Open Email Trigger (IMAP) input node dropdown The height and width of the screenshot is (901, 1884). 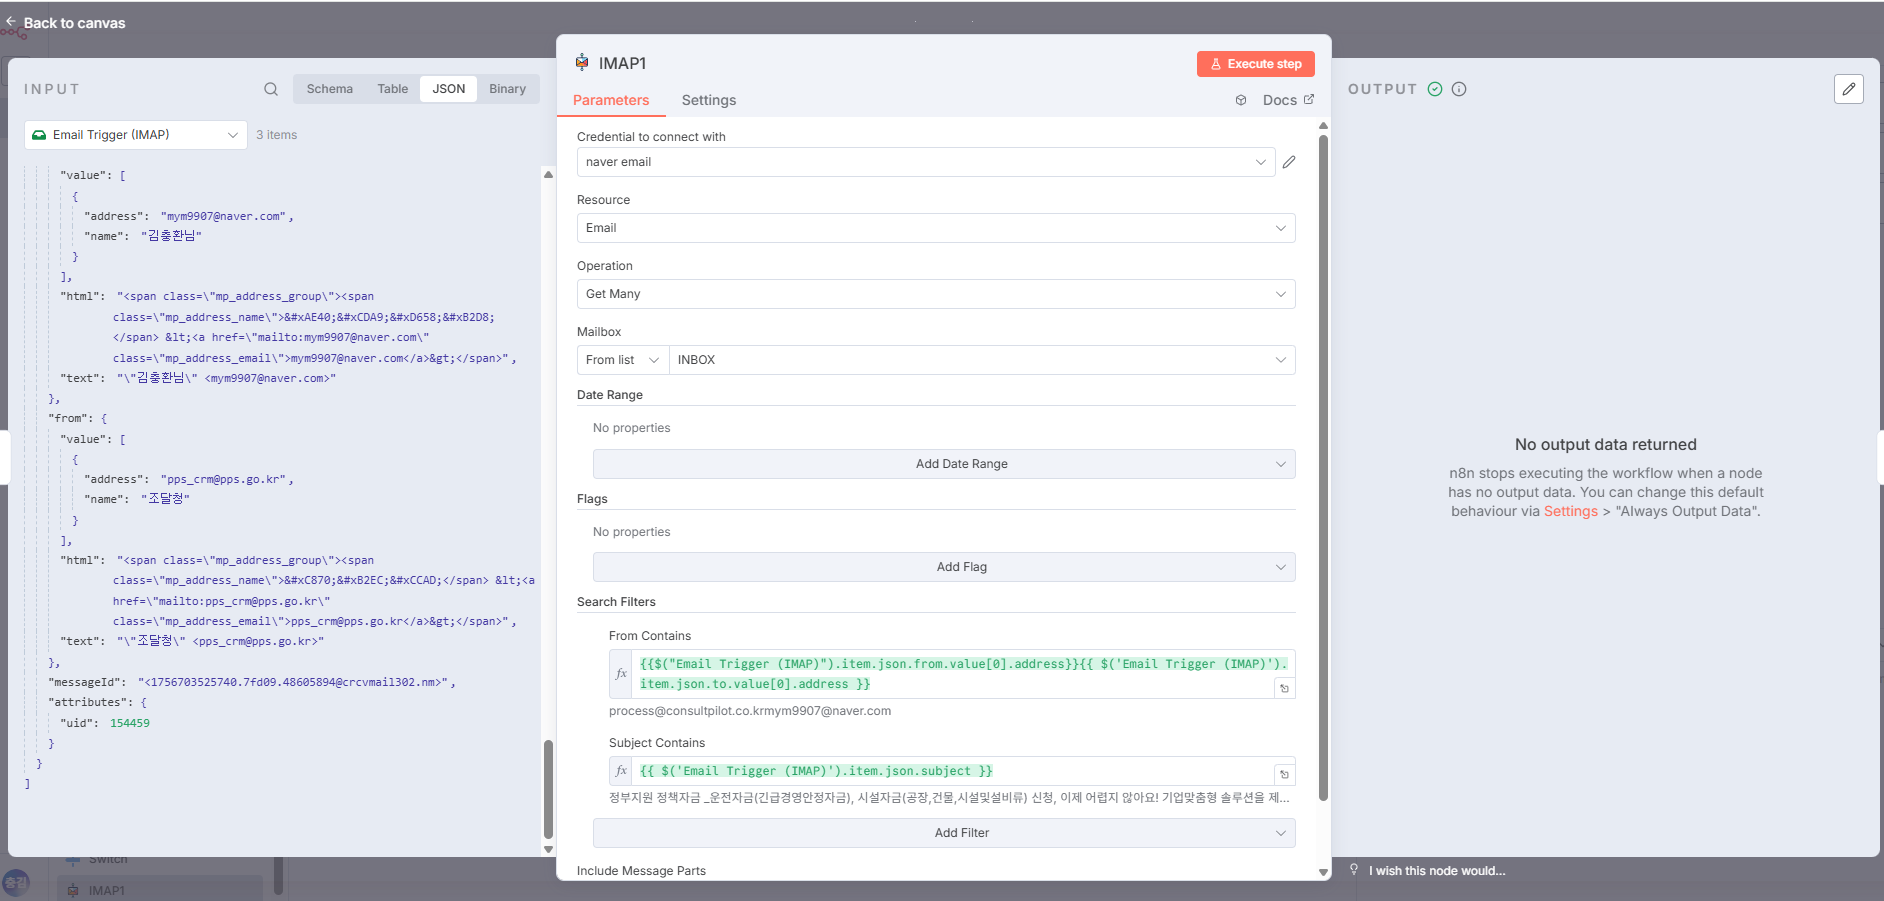coord(136,135)
